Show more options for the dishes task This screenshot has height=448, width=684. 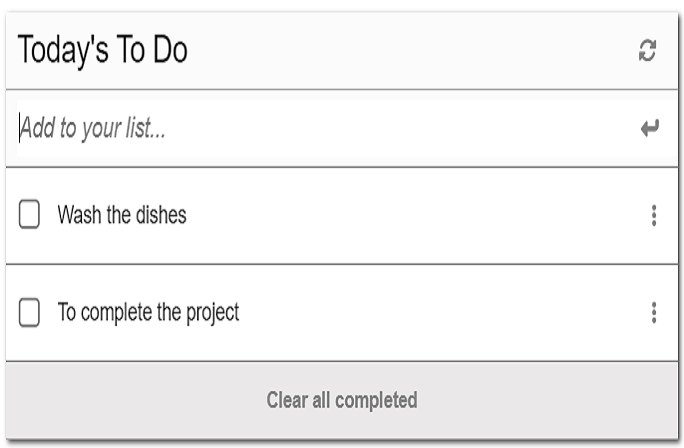[653, 215]
